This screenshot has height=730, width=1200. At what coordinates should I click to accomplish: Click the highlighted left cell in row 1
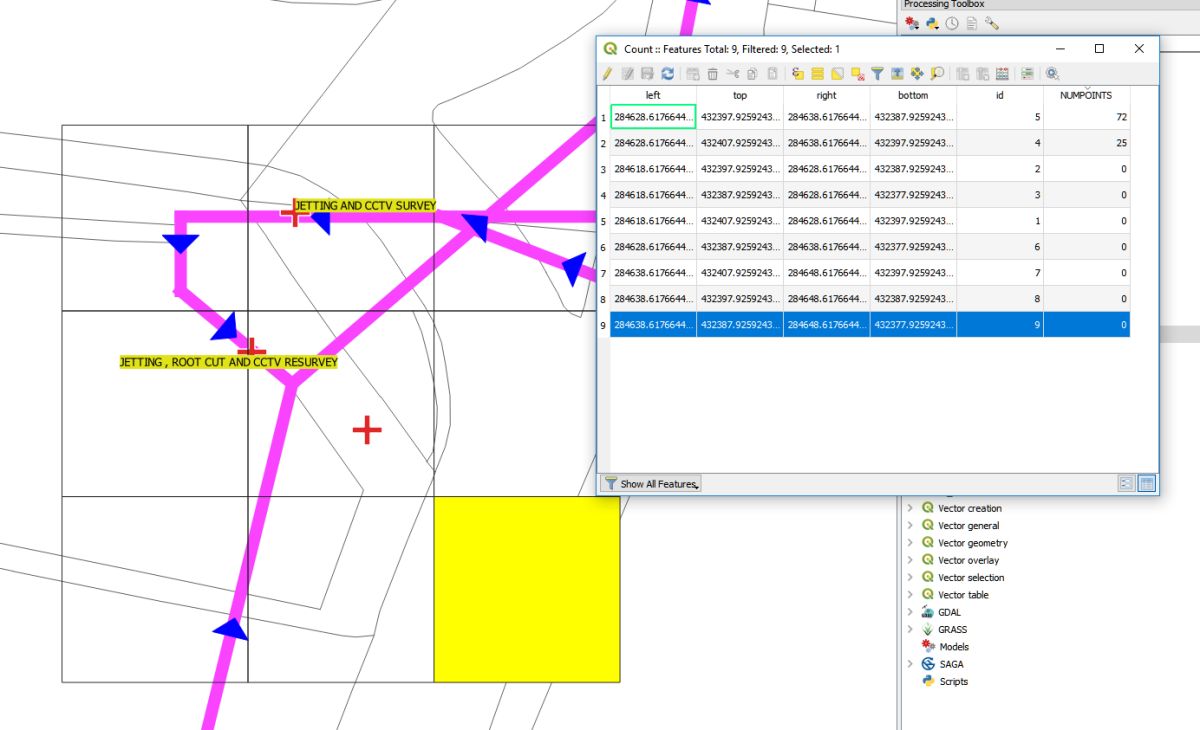click(653, 117)
